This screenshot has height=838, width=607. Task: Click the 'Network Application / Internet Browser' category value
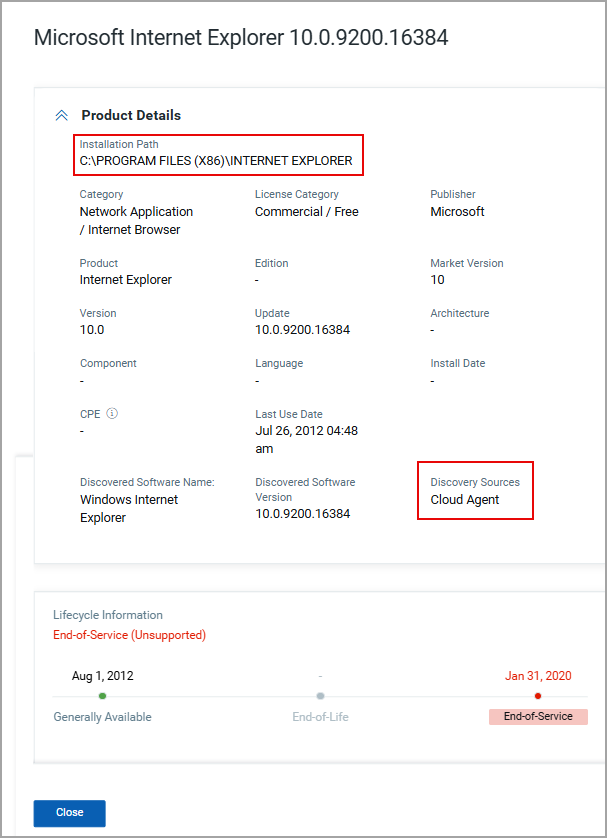pyautogui.click(x=136, y=221)
